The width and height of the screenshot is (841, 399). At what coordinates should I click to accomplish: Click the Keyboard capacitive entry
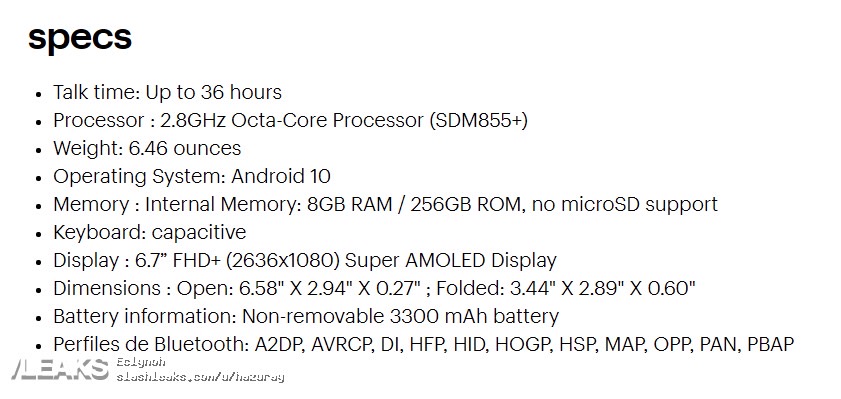pos(150,232)
